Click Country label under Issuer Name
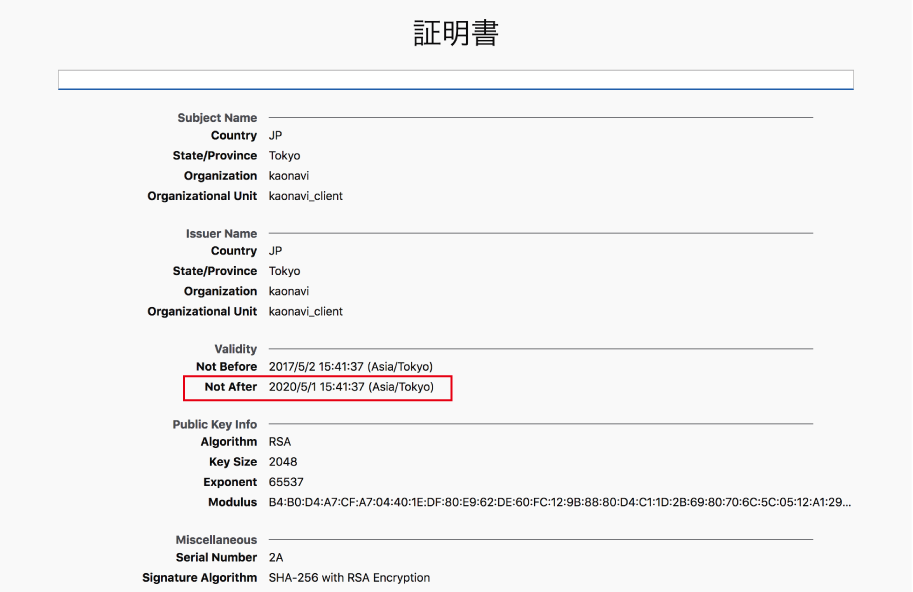The width and height of the screenshot is (913, 592). click(x=233, y=251)
